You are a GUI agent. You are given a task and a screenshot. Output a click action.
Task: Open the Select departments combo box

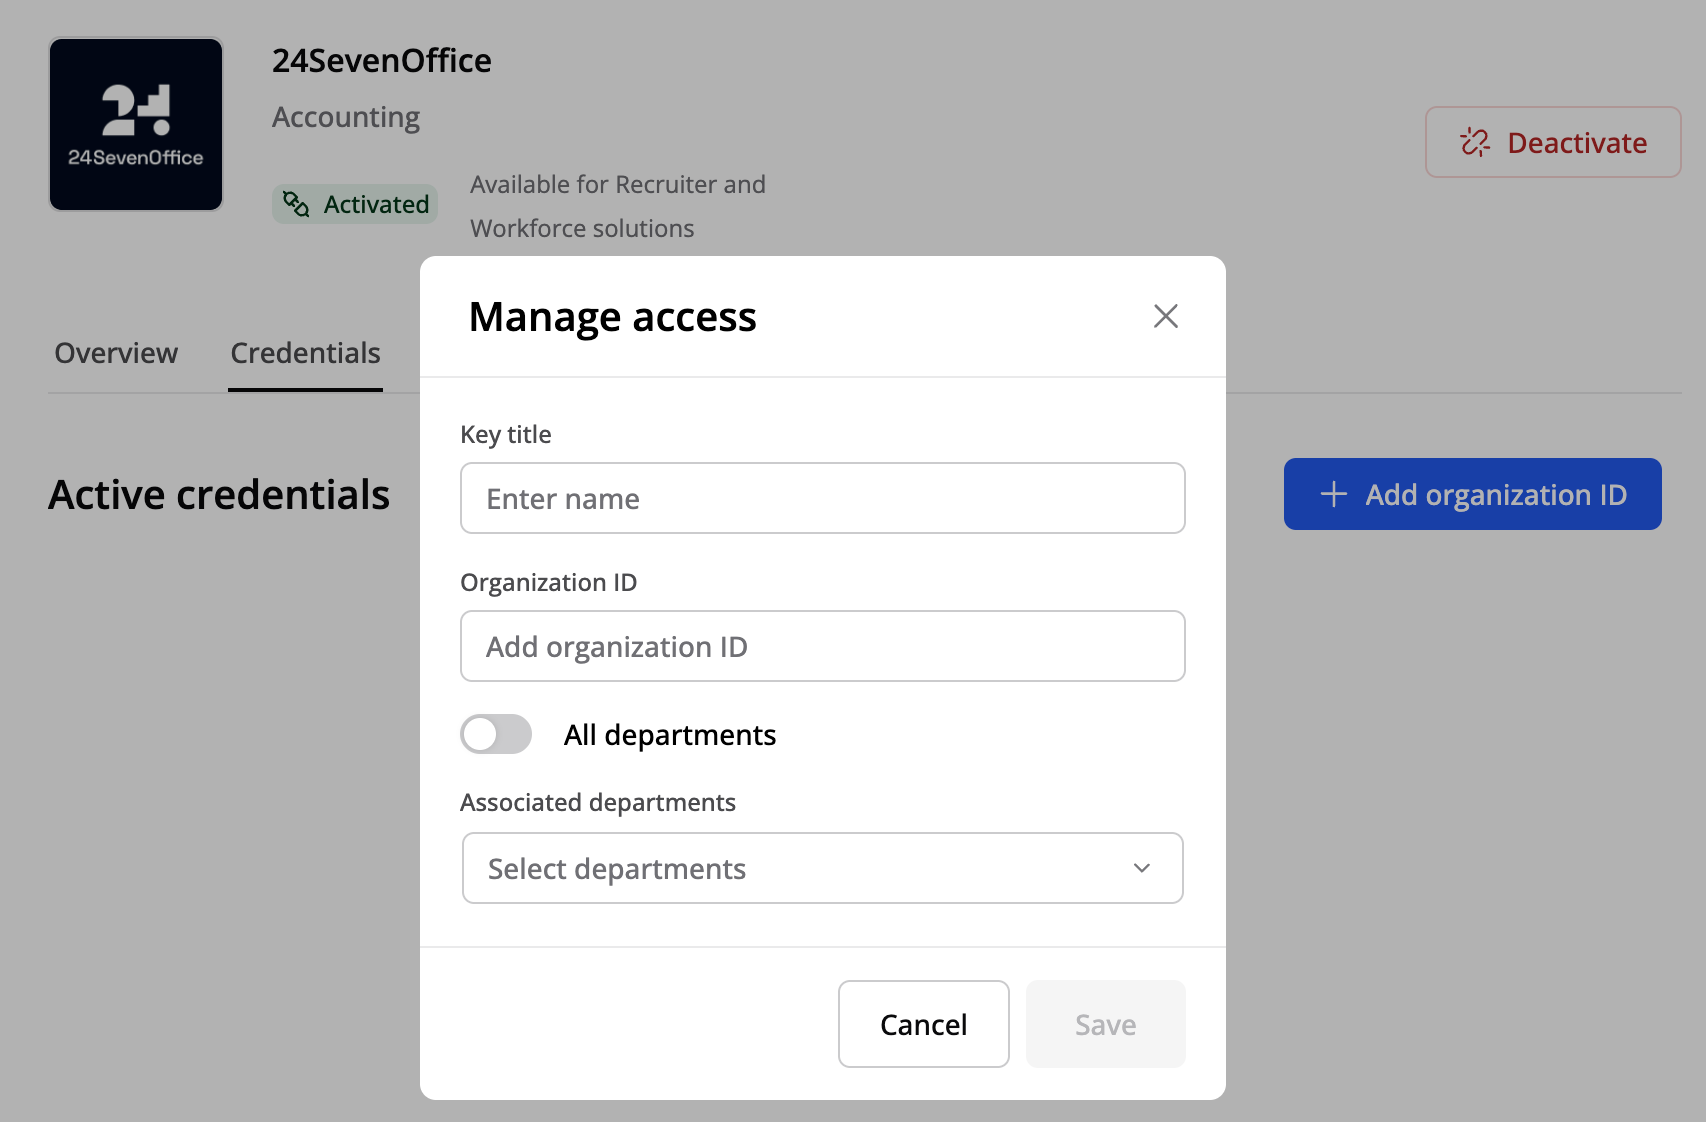800,868
